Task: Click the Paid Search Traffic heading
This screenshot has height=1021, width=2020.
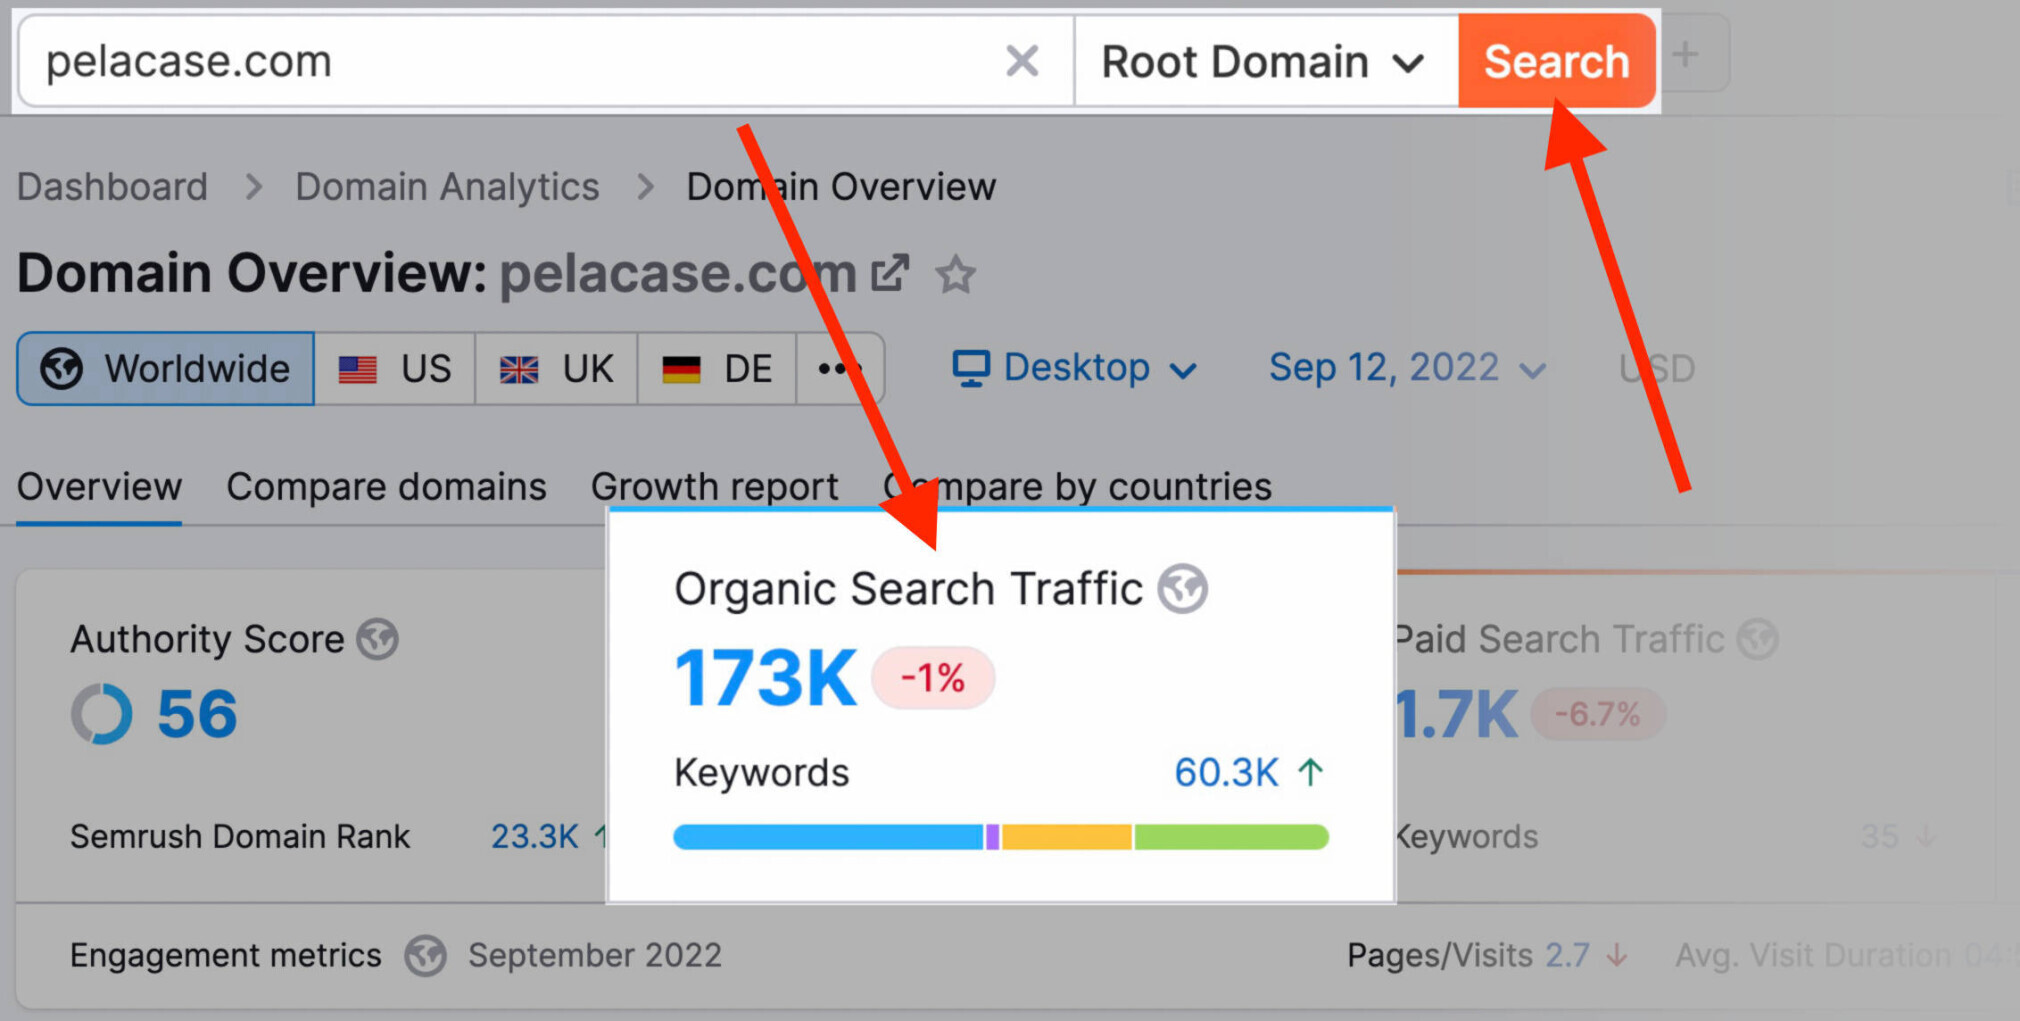Action: (1560, 639)
